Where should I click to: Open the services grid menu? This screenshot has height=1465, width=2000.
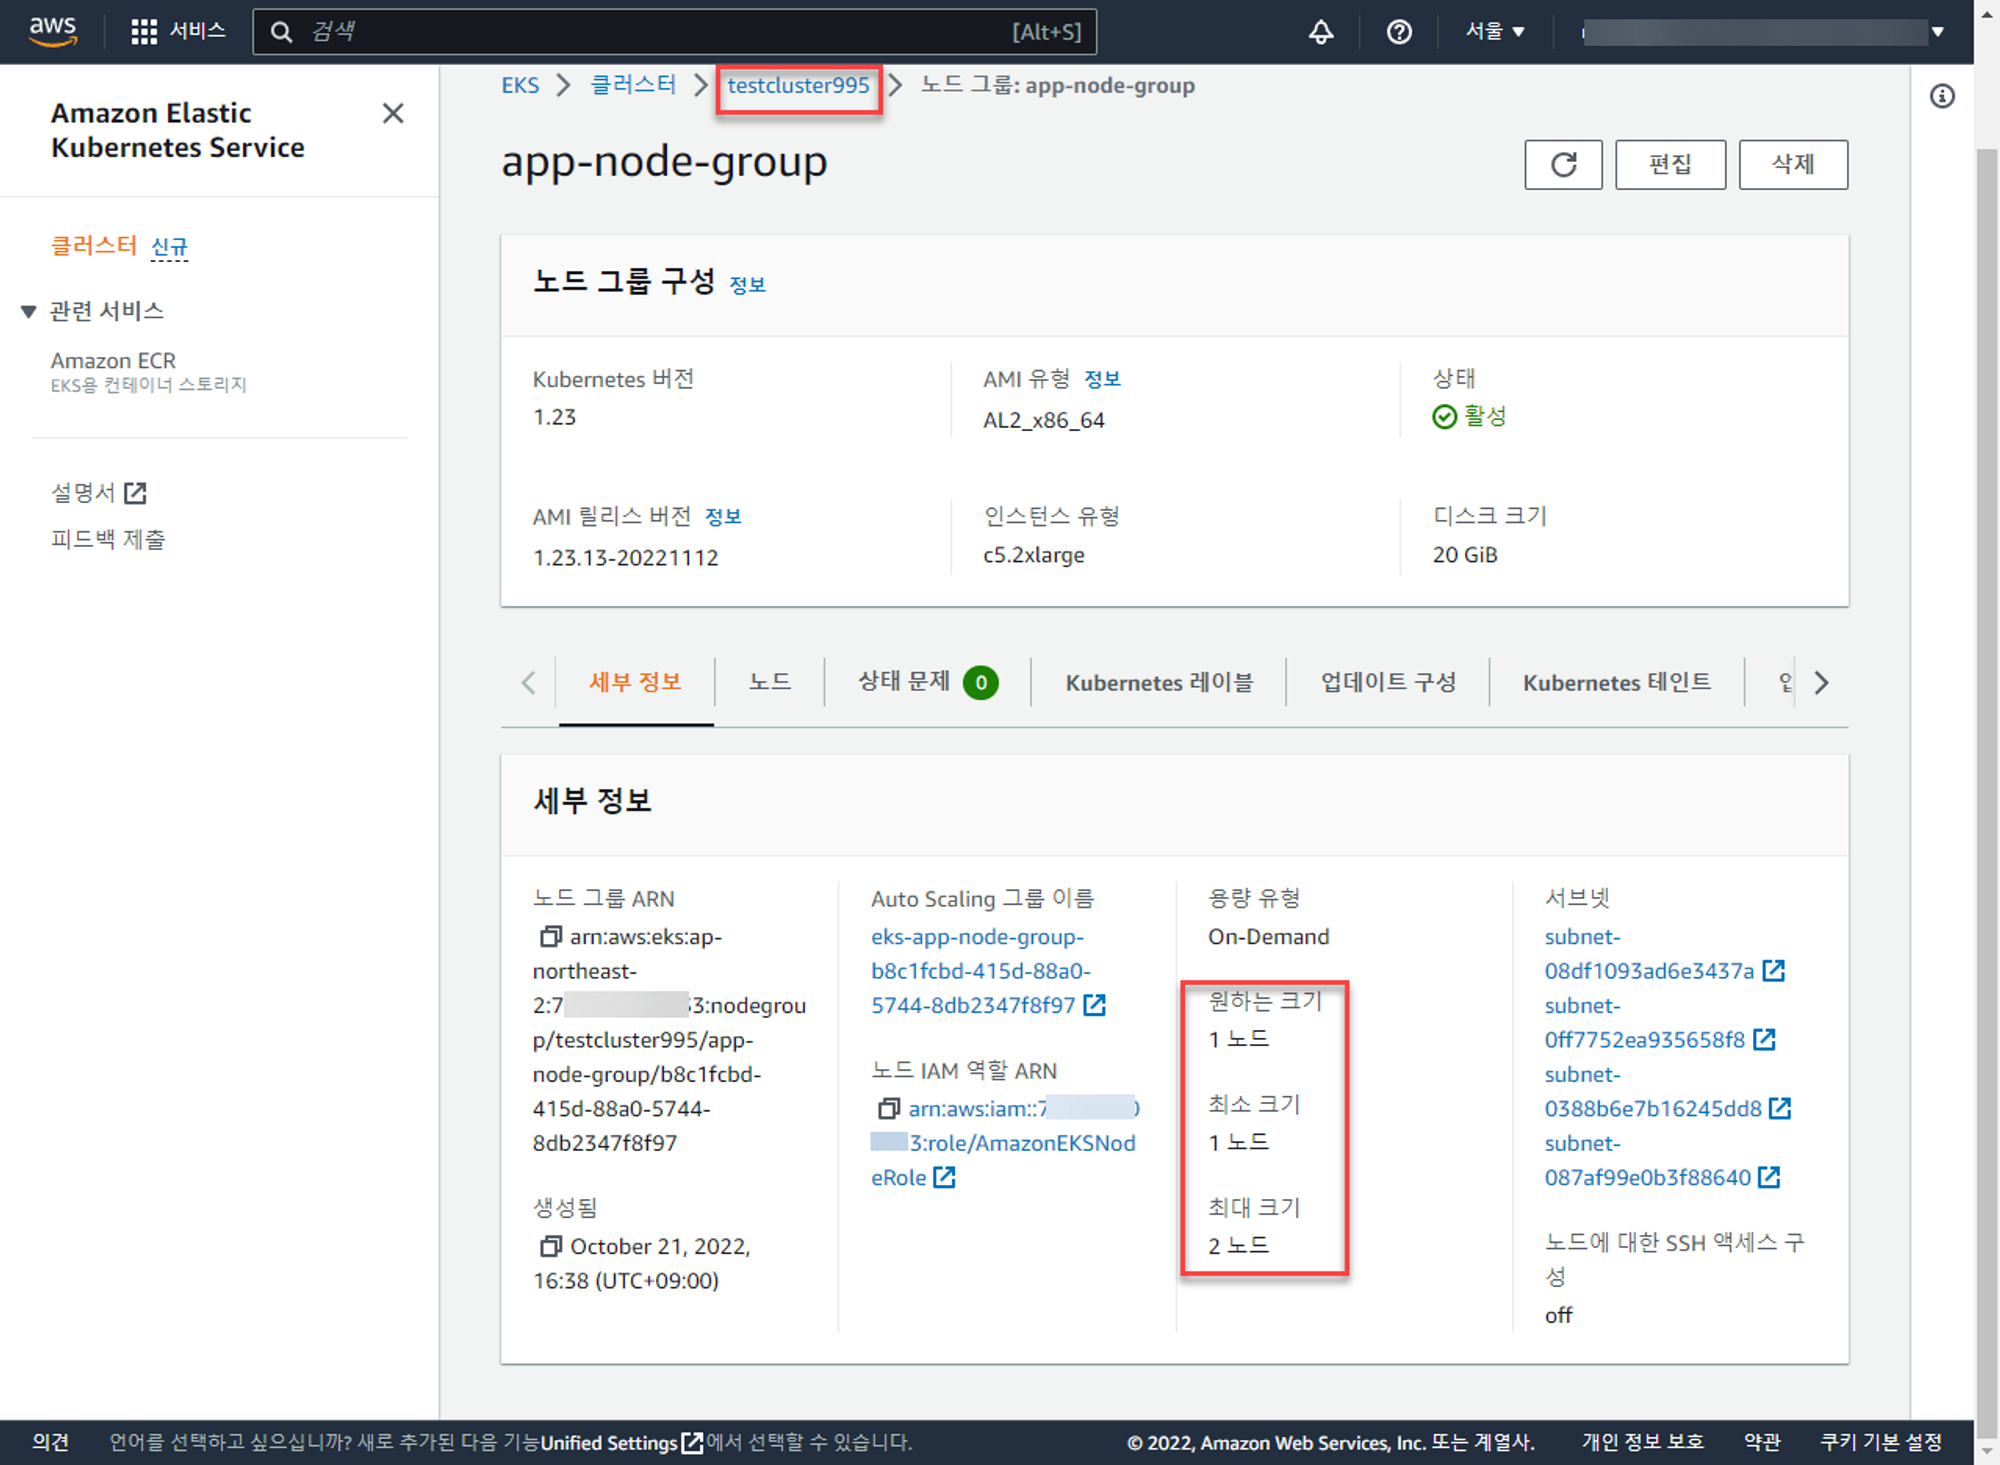(x=144, y=31)
